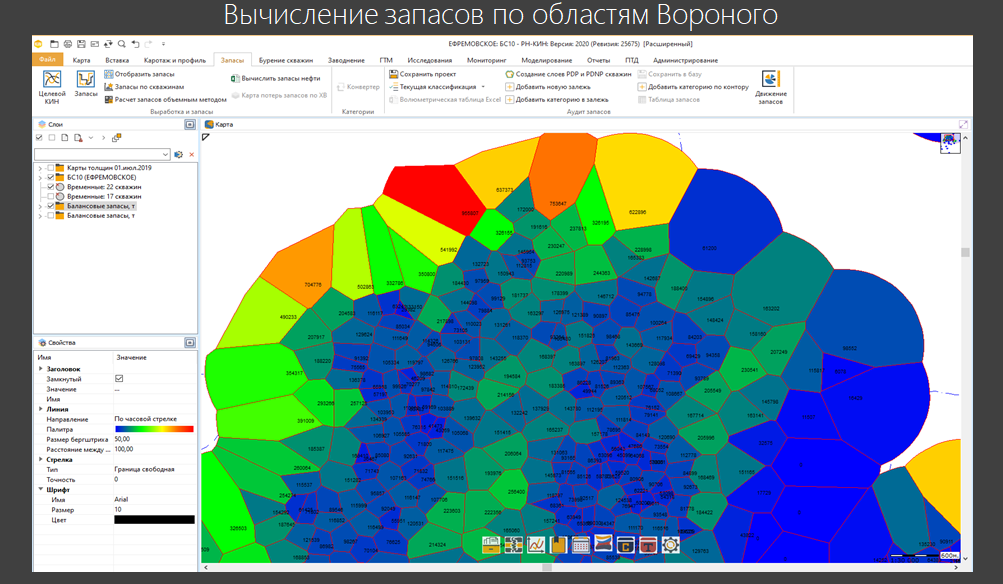Switch to the Каротаж и профиль tab
The image size is (1003, 584).
point(175,60)
